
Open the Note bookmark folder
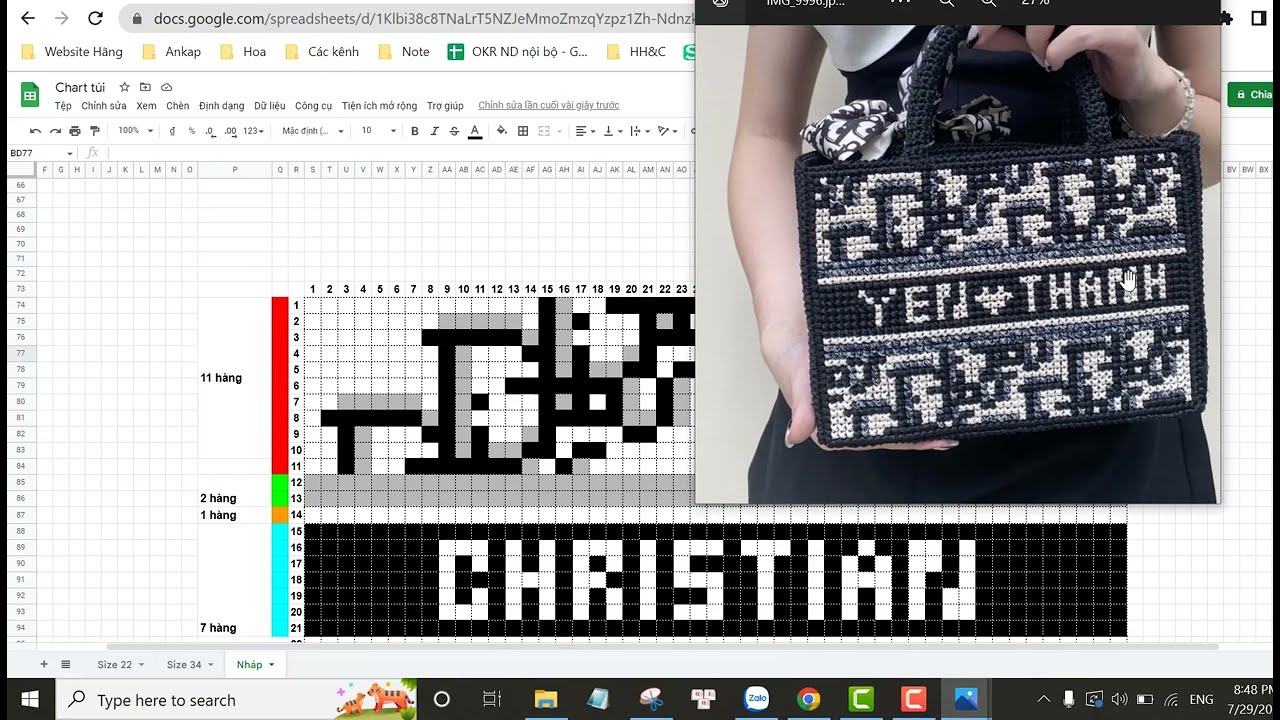pos(404,52)
